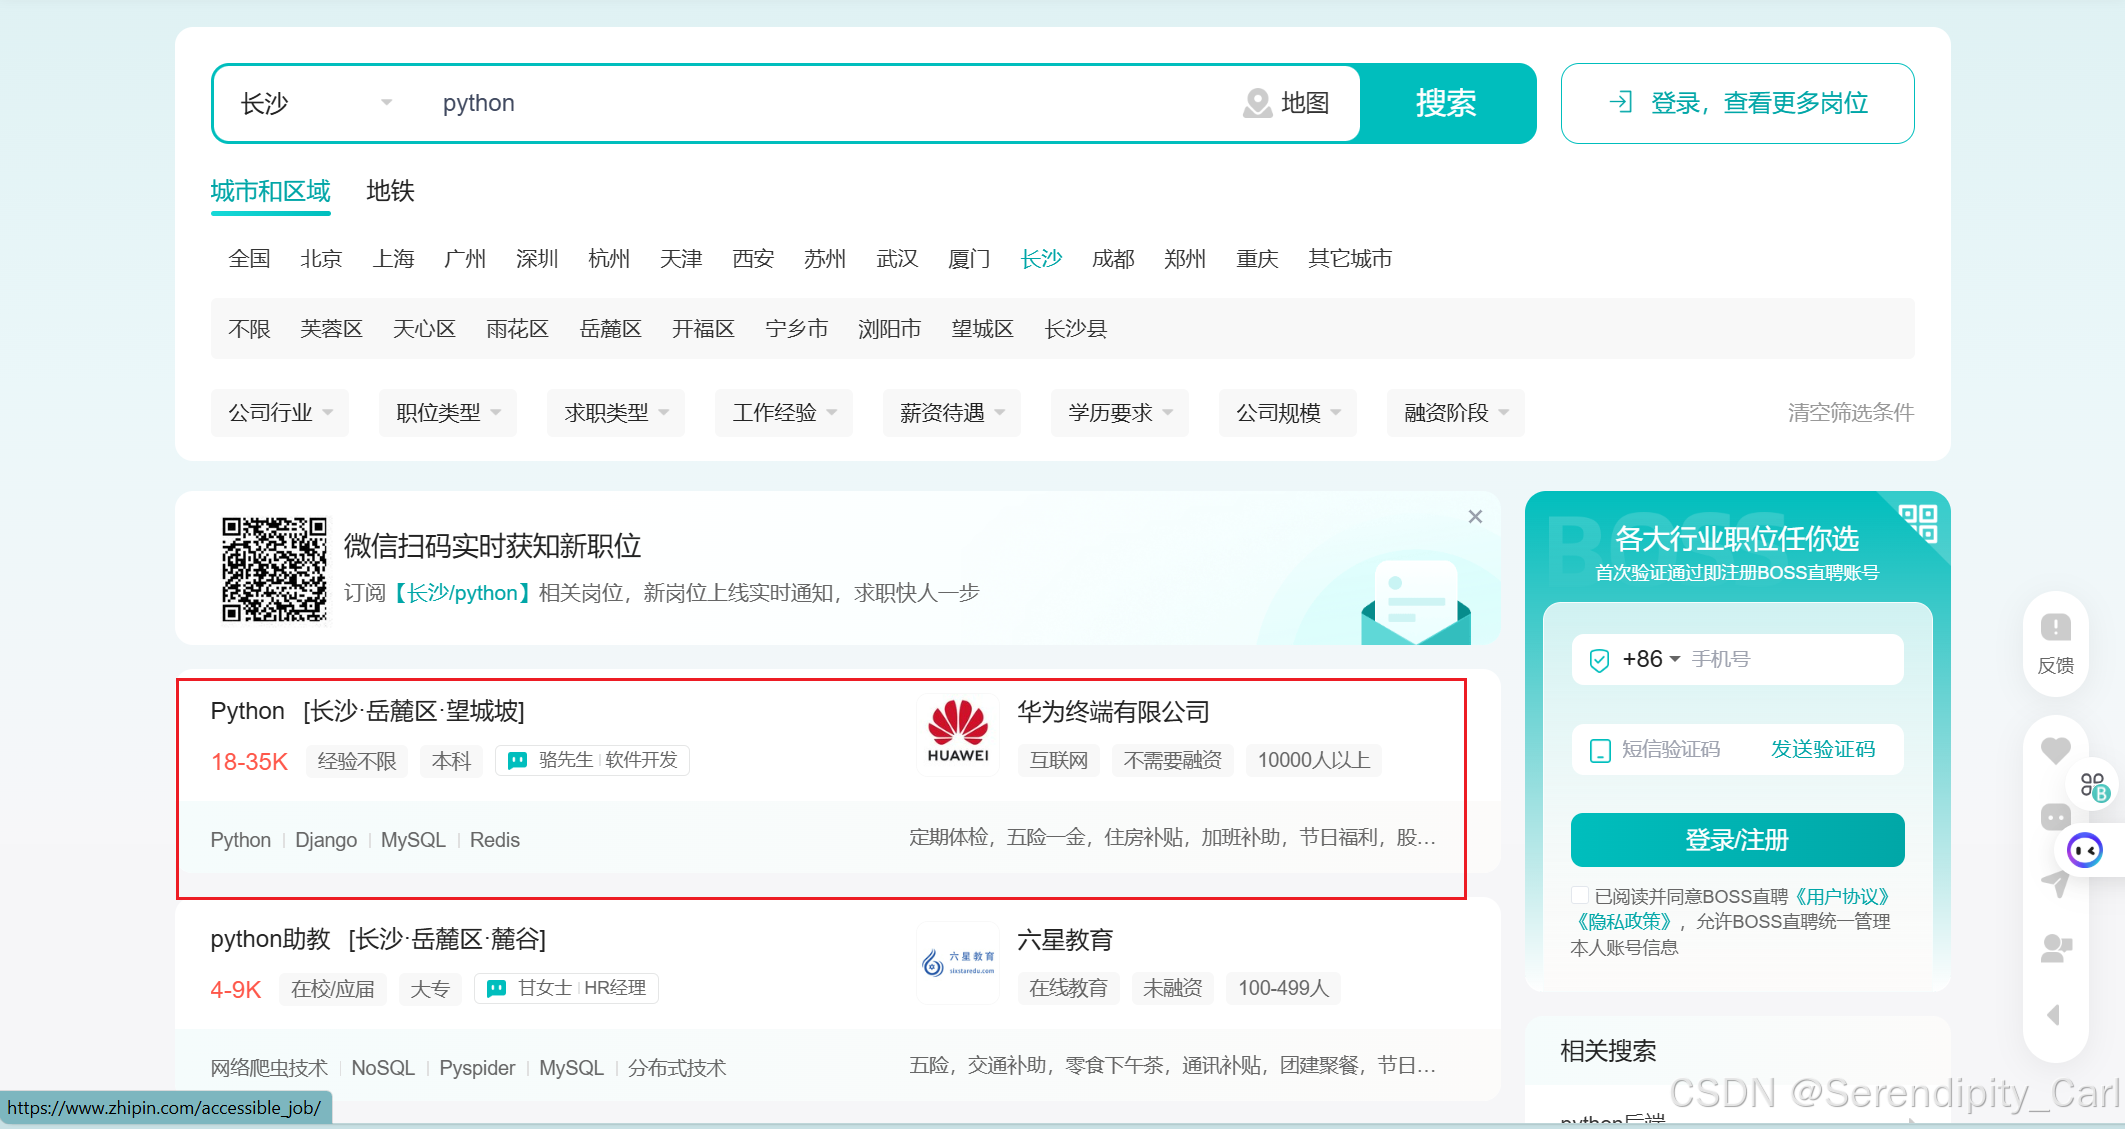Expand the 工作经验 filter dropdown
The height and width of the screenshot is (1129, 2125).
784,413
